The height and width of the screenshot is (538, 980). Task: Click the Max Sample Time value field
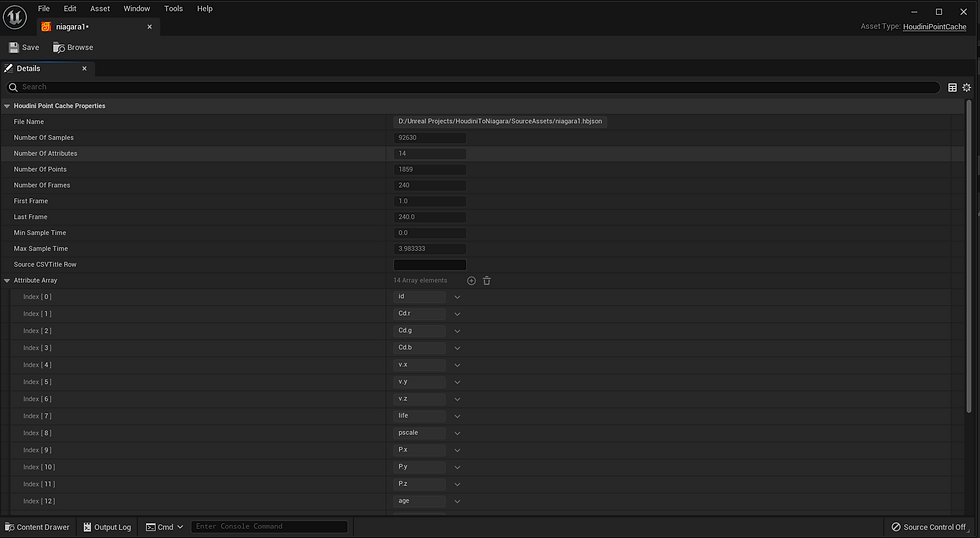(430, 249)
